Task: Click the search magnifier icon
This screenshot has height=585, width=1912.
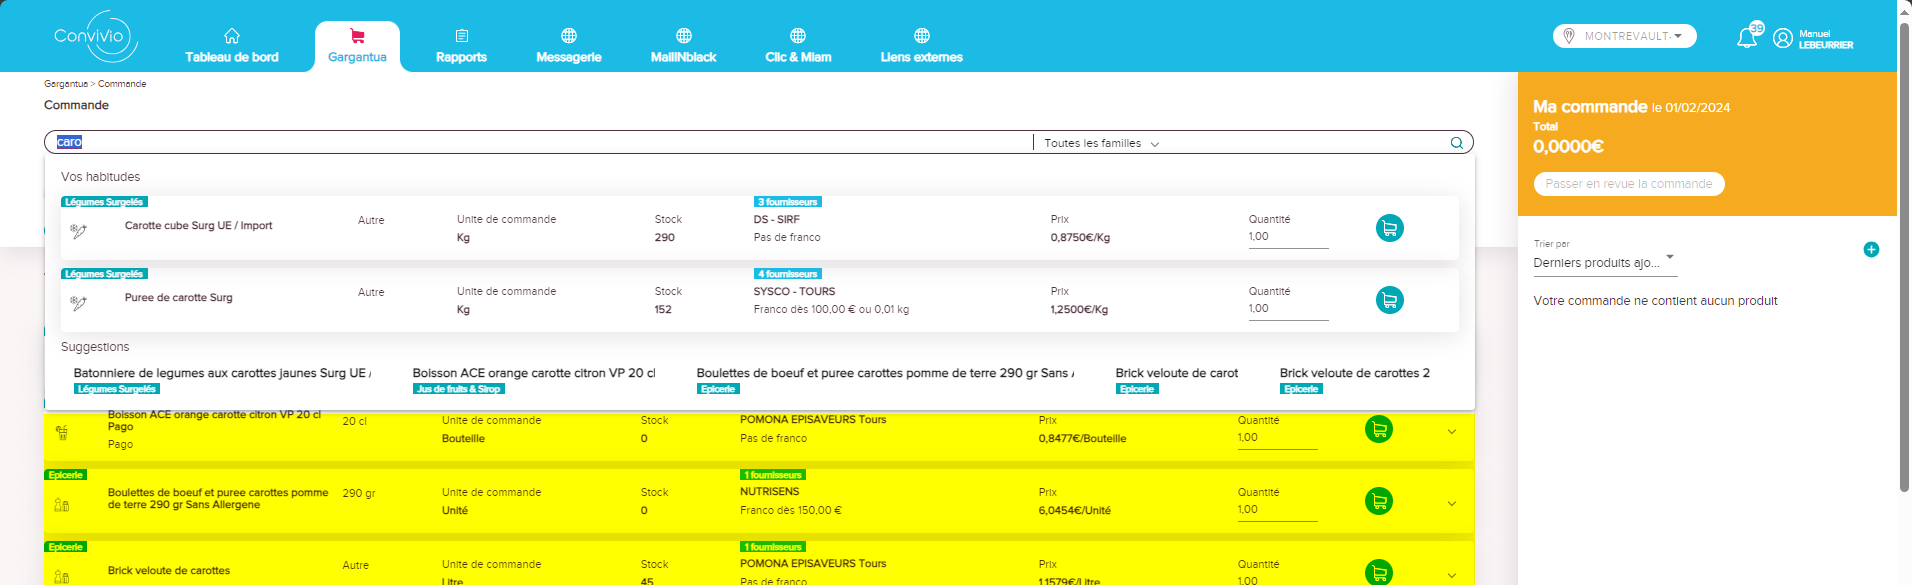Action: tap(1457, 143)
